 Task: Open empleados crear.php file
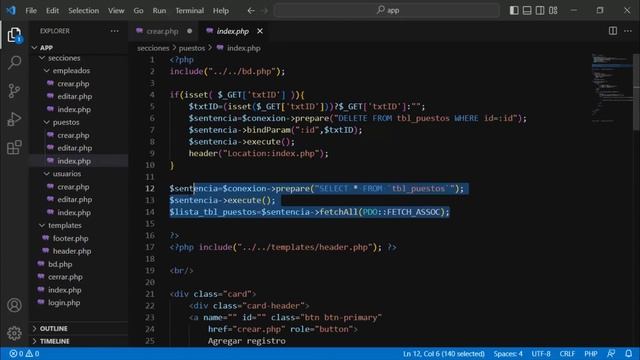coord(73,84)
